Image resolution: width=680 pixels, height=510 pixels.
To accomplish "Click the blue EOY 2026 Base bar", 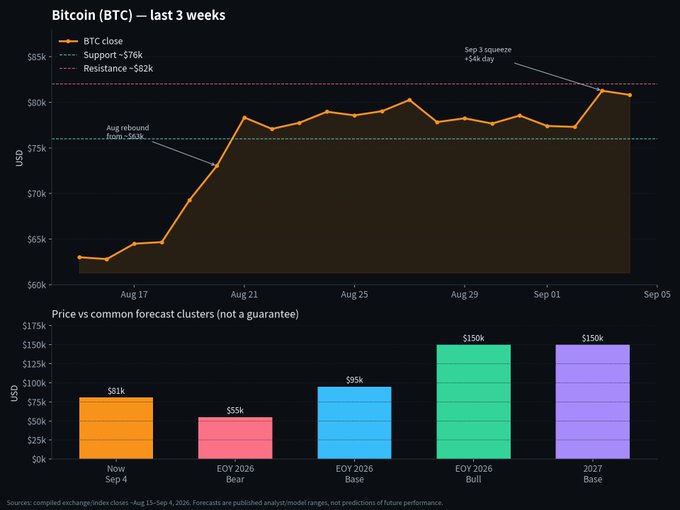I will [x=354, y=423].
